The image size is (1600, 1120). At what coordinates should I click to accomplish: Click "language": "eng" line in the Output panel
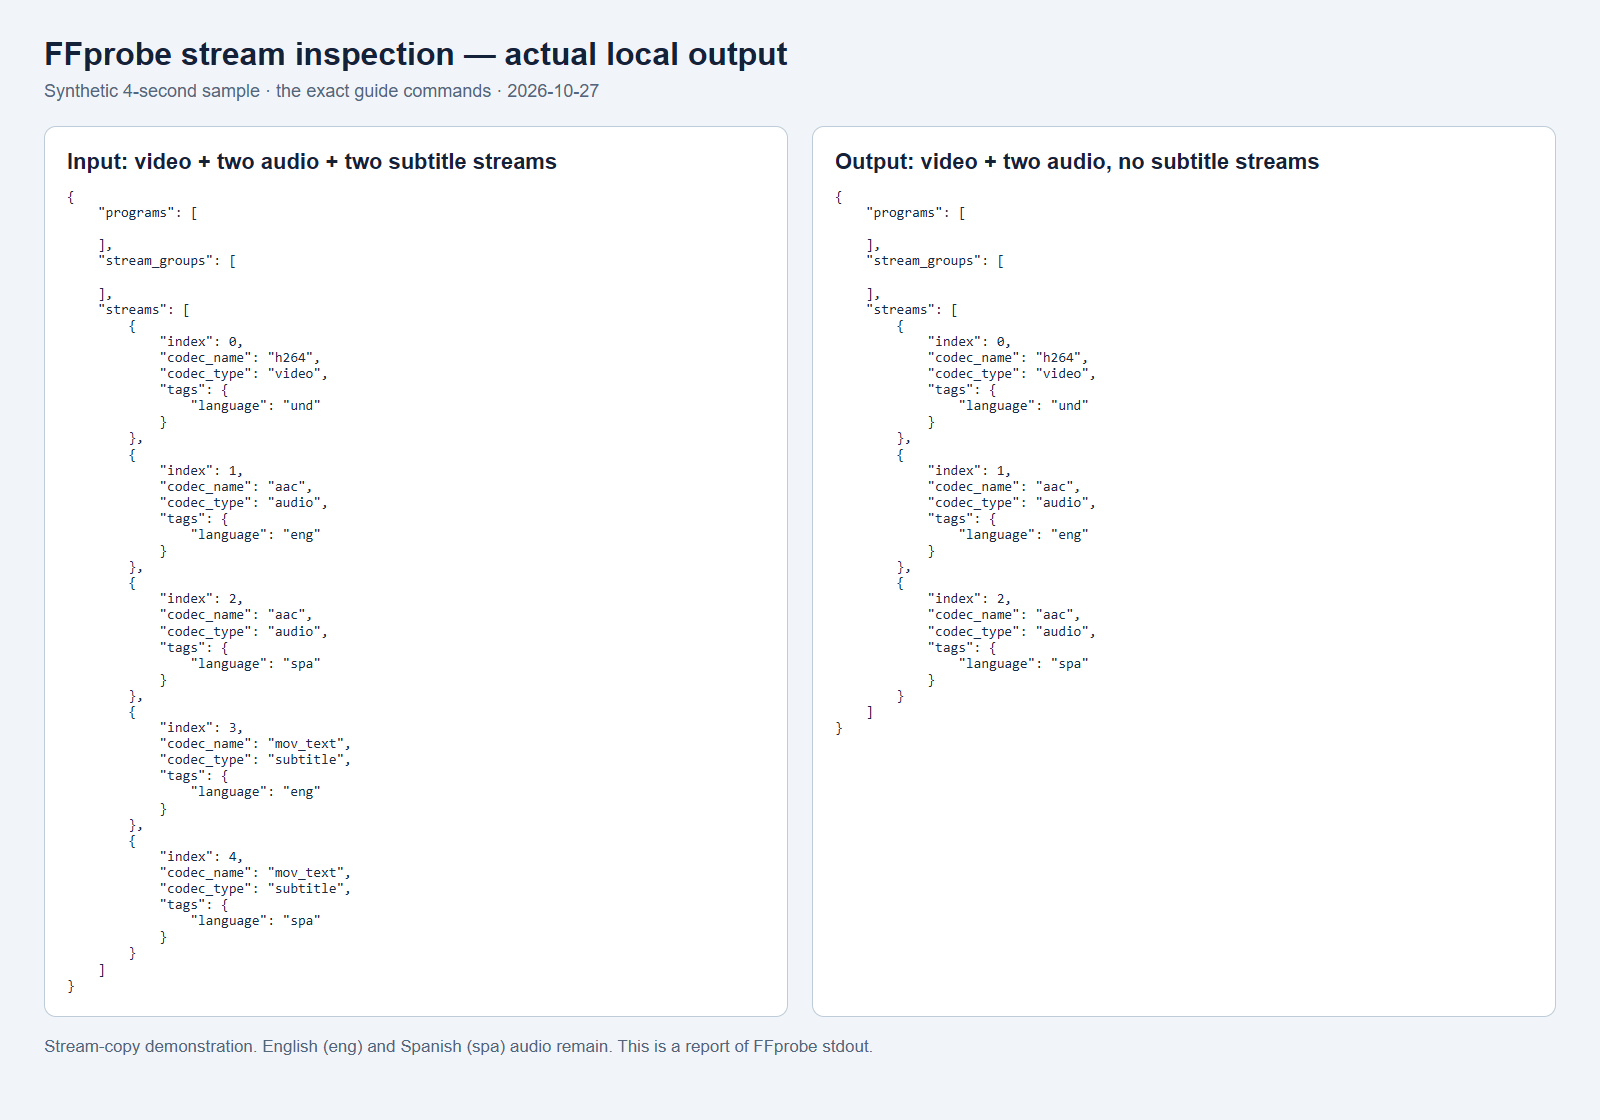[1024, 535]
